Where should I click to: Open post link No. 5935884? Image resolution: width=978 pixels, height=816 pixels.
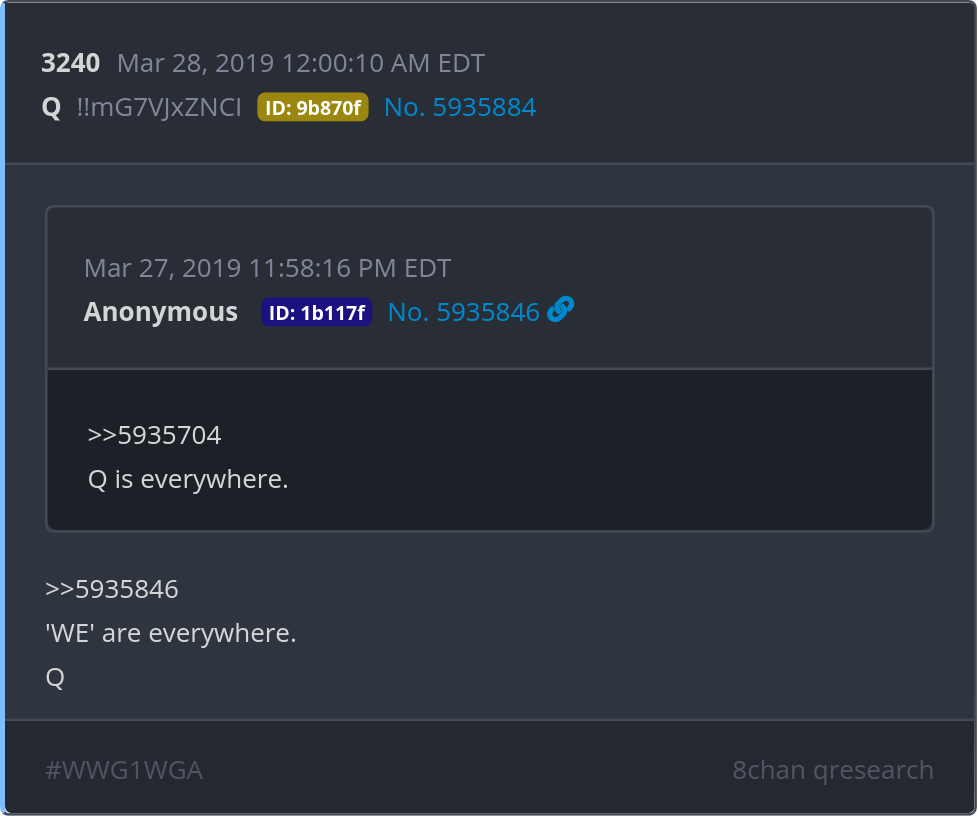(x=460, y=108)
